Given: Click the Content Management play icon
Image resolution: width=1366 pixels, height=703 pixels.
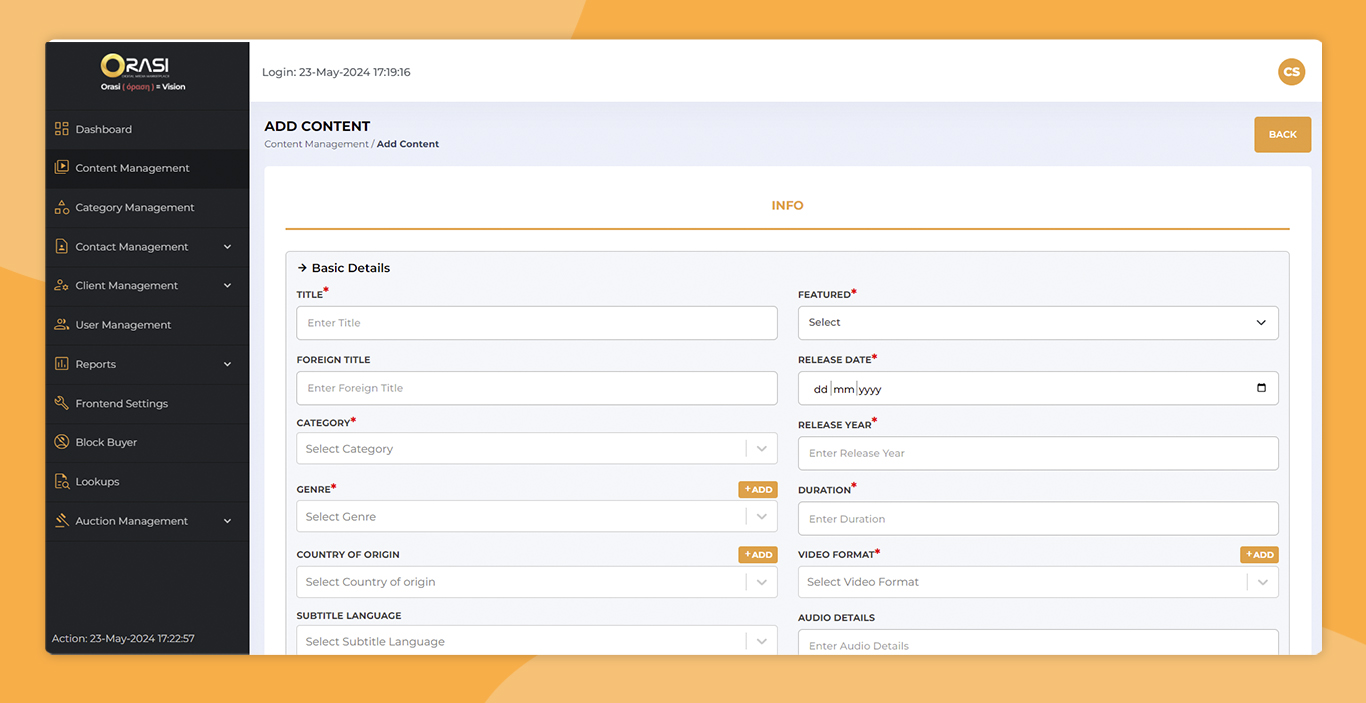Looking at the screenshot, I should [x=62, y=168].
